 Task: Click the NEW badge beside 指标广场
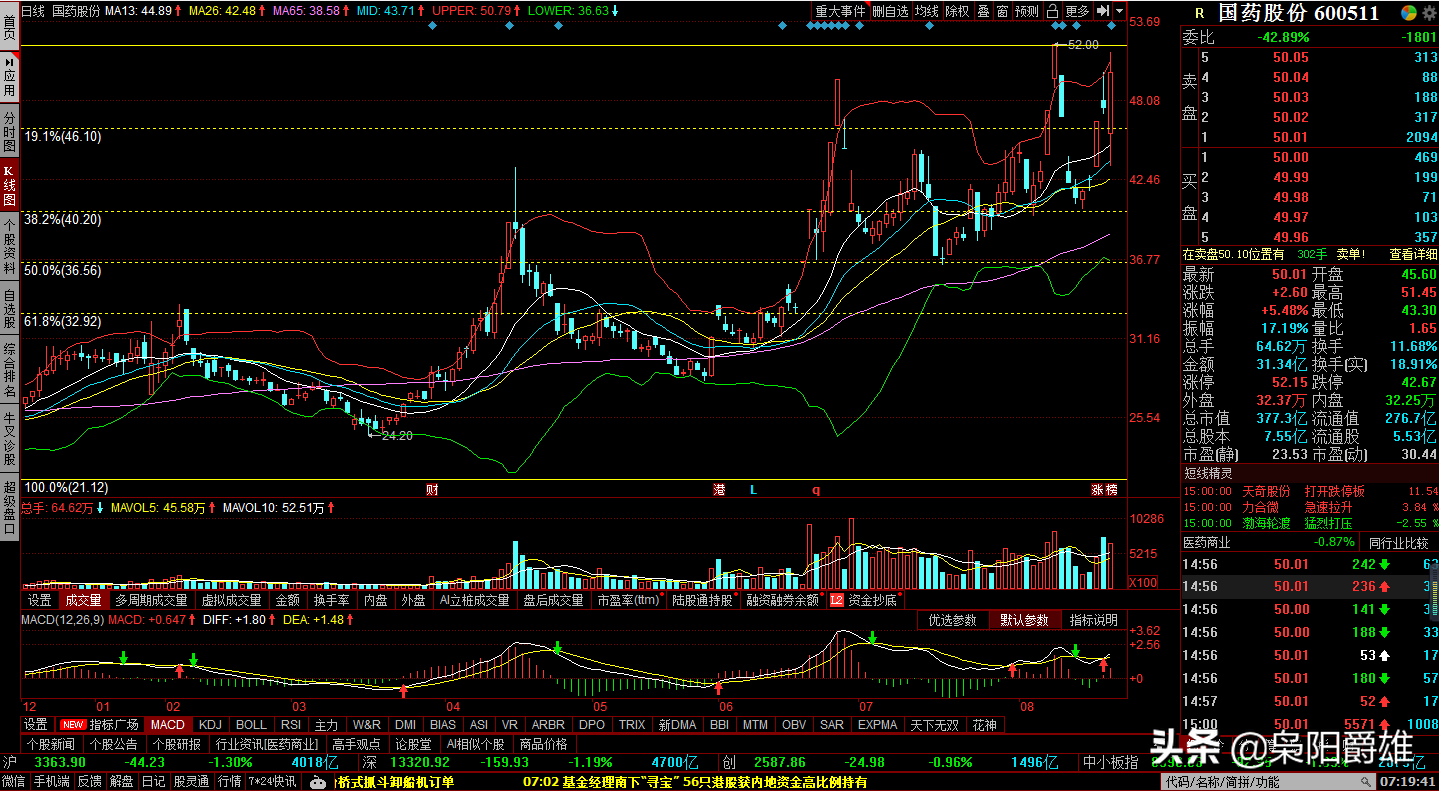[x=72, y=724]
